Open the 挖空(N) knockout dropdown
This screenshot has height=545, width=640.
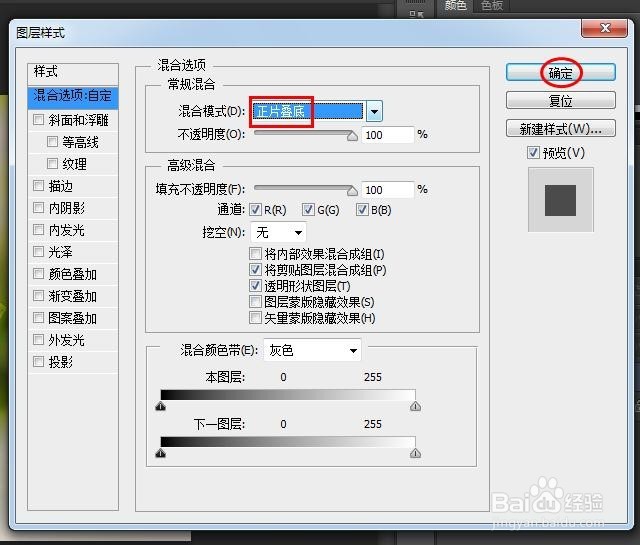(x=278, y=233)
